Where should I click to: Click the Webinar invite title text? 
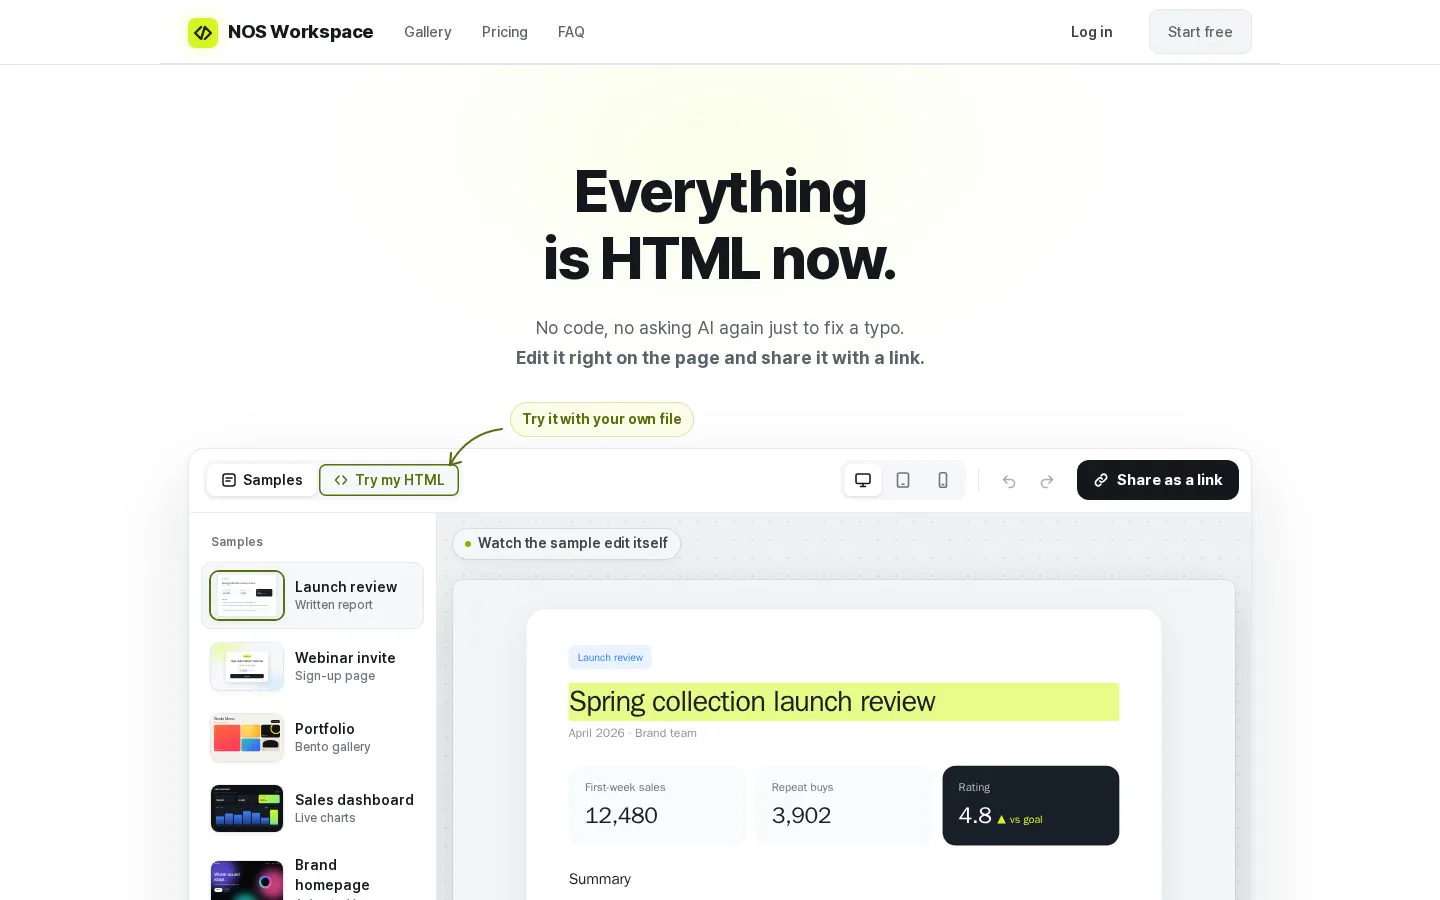point(345,658)
